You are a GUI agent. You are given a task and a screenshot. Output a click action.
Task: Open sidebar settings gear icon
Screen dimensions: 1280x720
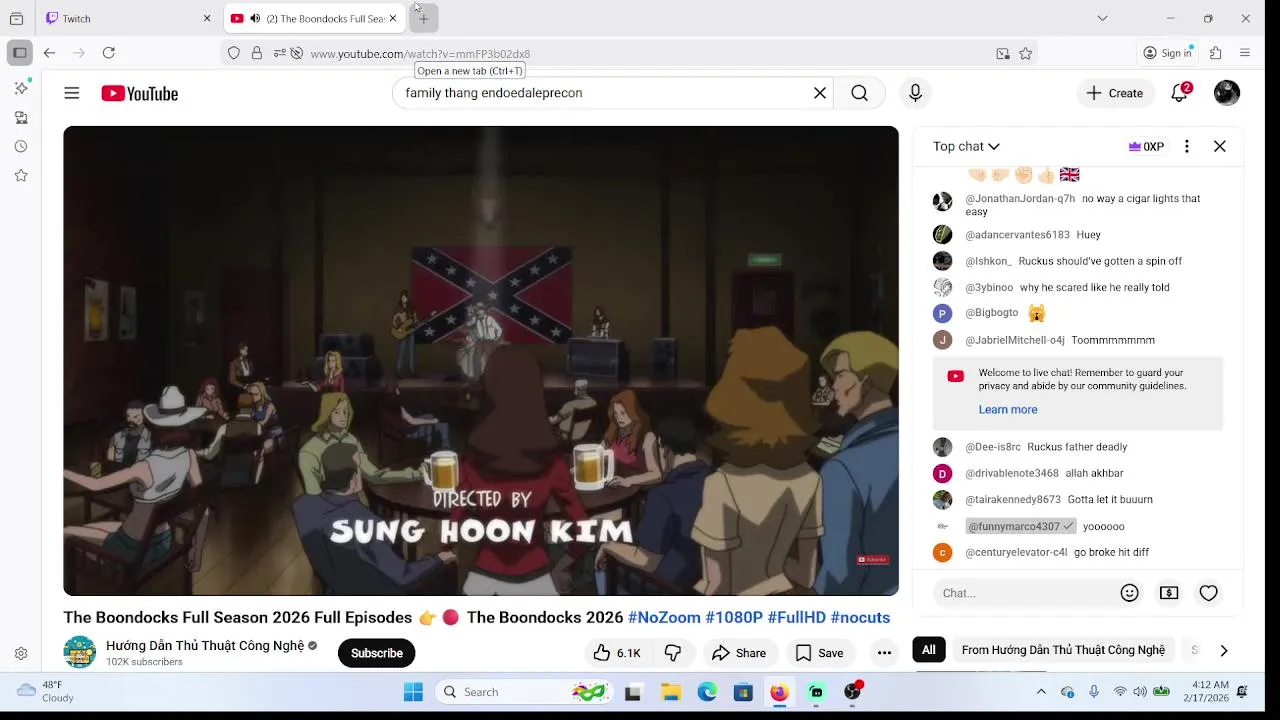tap(21, 653)
